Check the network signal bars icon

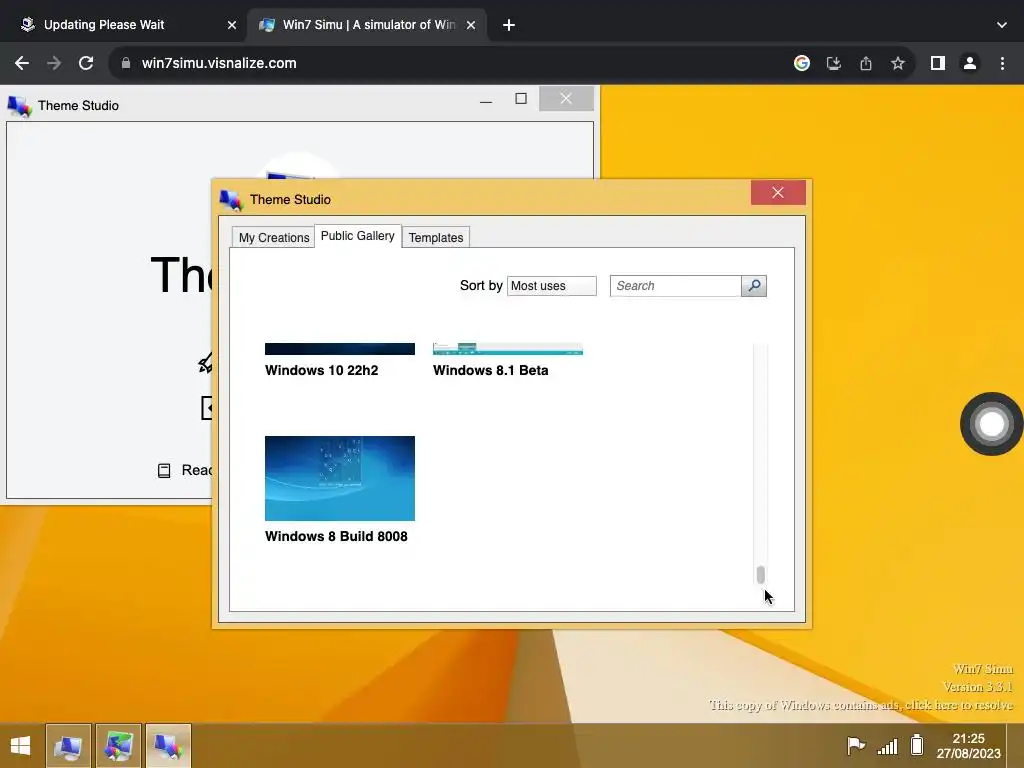(887, 745)
